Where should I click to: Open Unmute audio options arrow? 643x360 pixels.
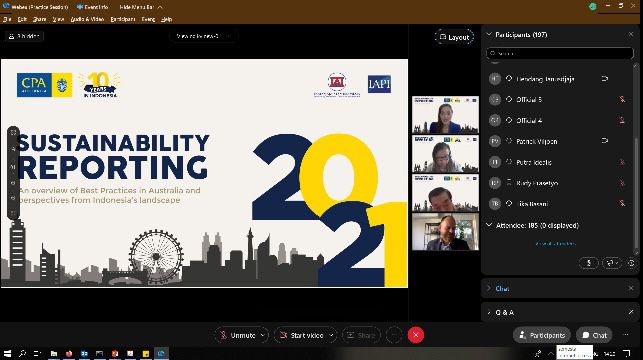coord(263,335)
